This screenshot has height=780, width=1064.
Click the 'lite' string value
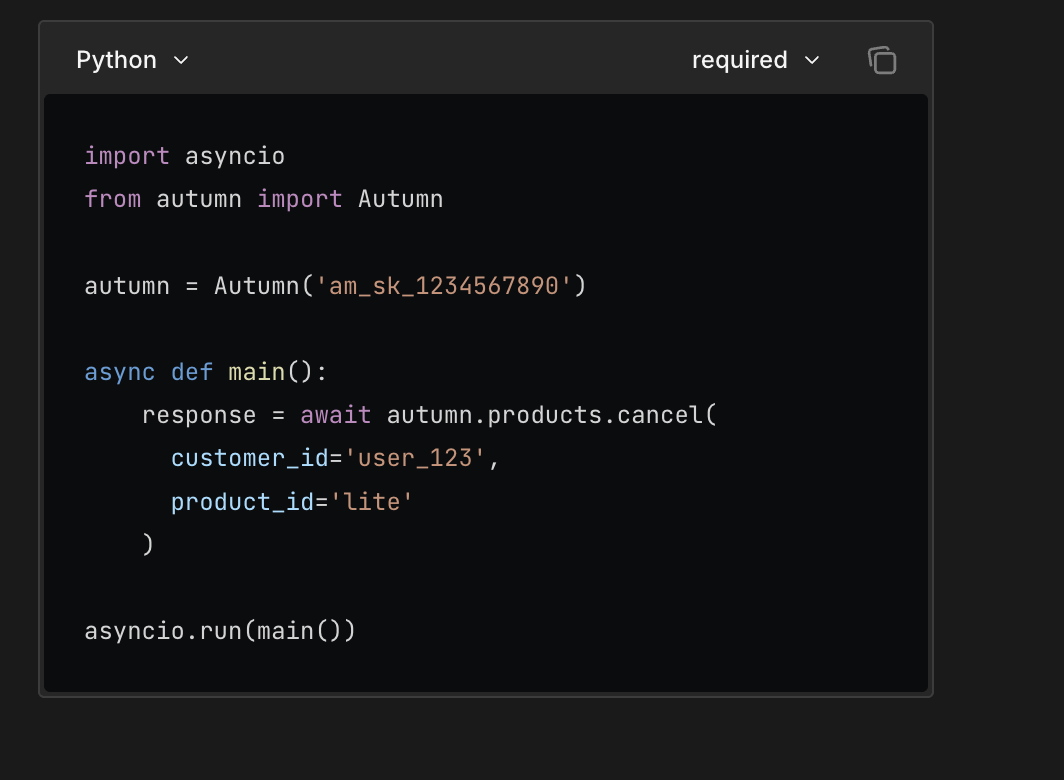tap(372, 501)
